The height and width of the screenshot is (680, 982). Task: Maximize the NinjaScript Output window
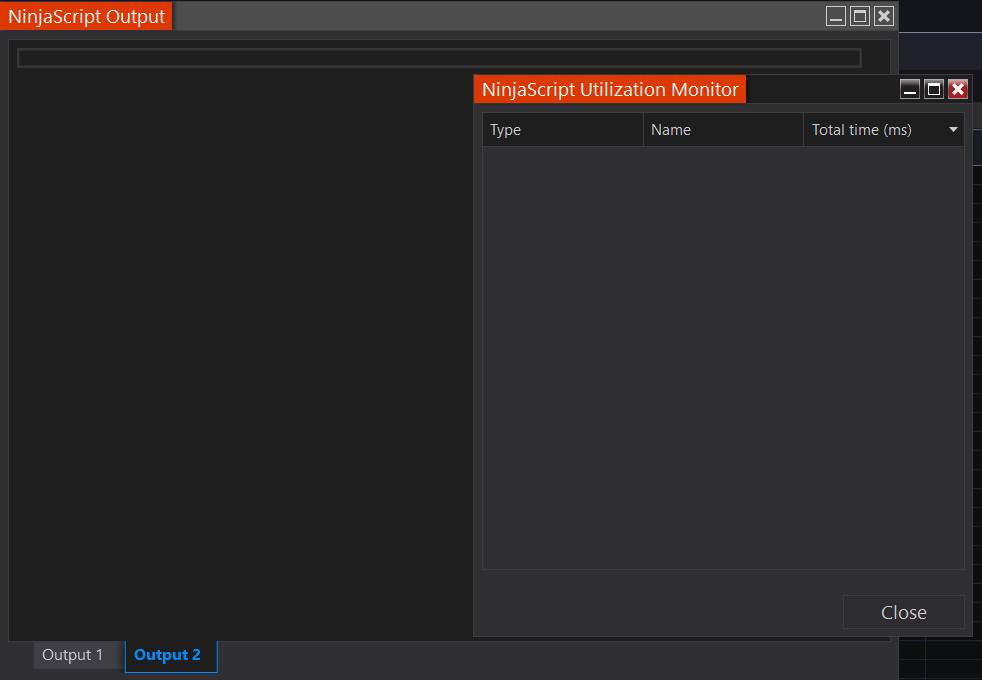click(860, 16)
